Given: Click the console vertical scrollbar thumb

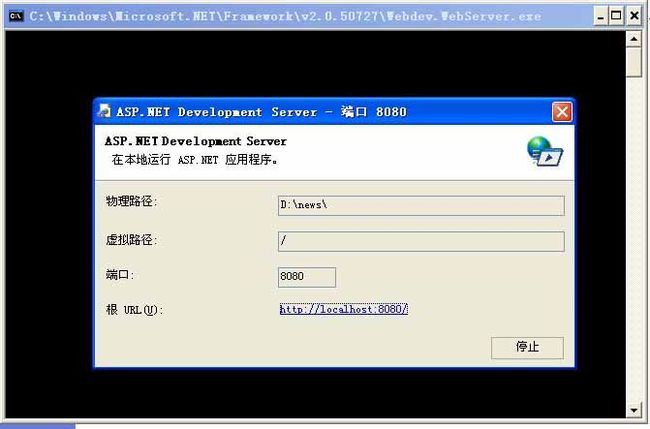Looking at the screenshot, I should pyautogui.click(x=633, y=62).
